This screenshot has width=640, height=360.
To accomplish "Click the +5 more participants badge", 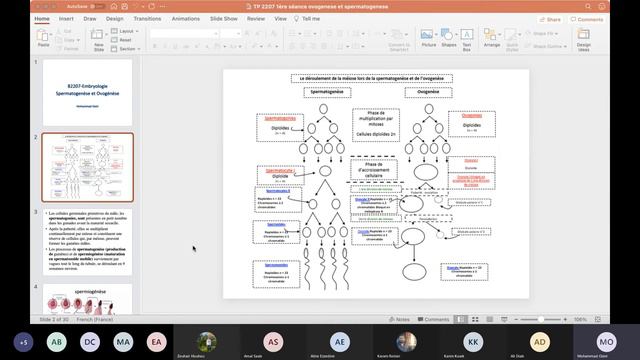I will pyautogui.click(x=23, y=342).
